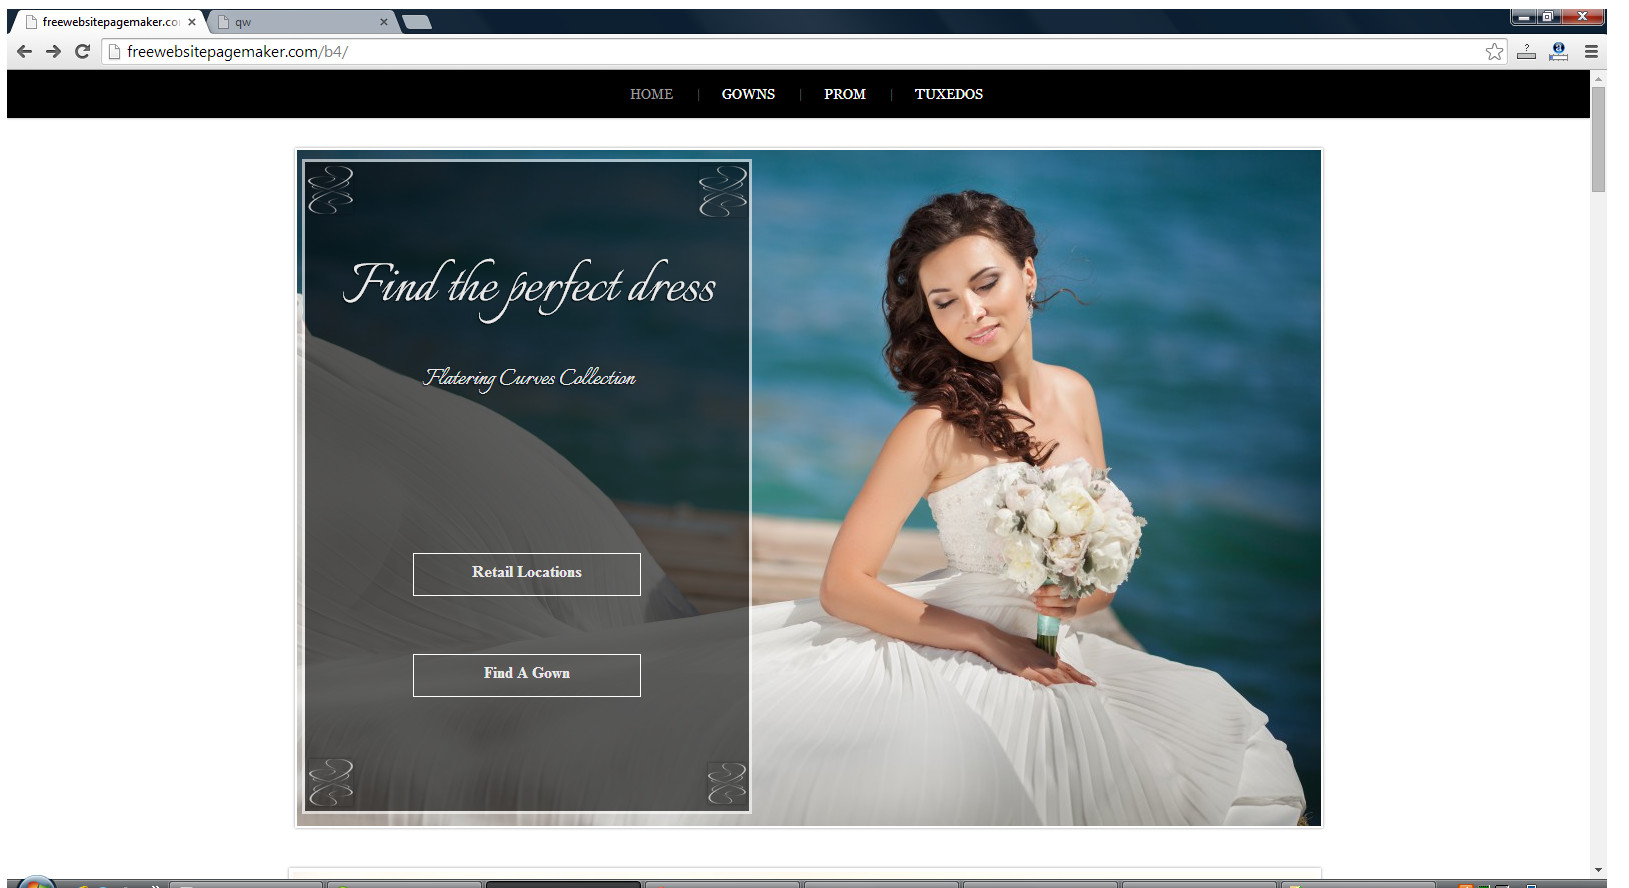
Task: Restore down the browser window
Action: click(1548, 17)
